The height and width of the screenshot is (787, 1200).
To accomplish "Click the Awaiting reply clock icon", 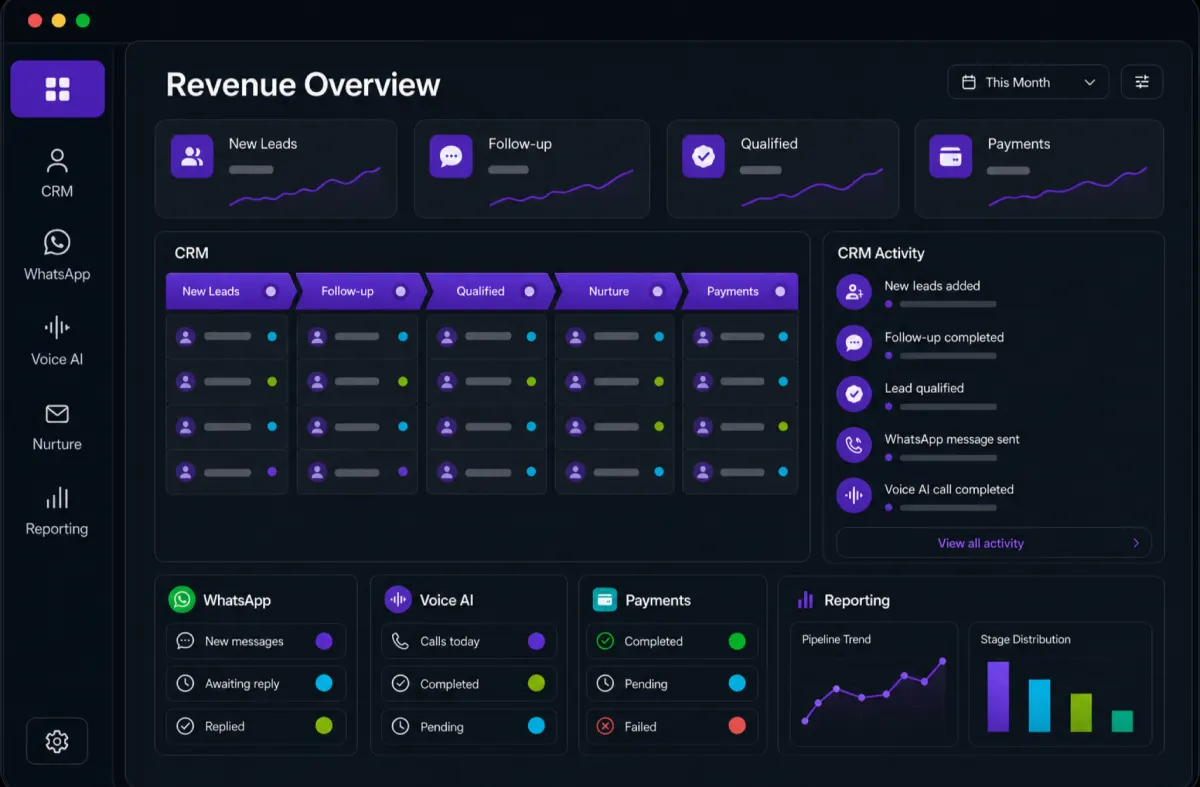I will click(185, 684).
